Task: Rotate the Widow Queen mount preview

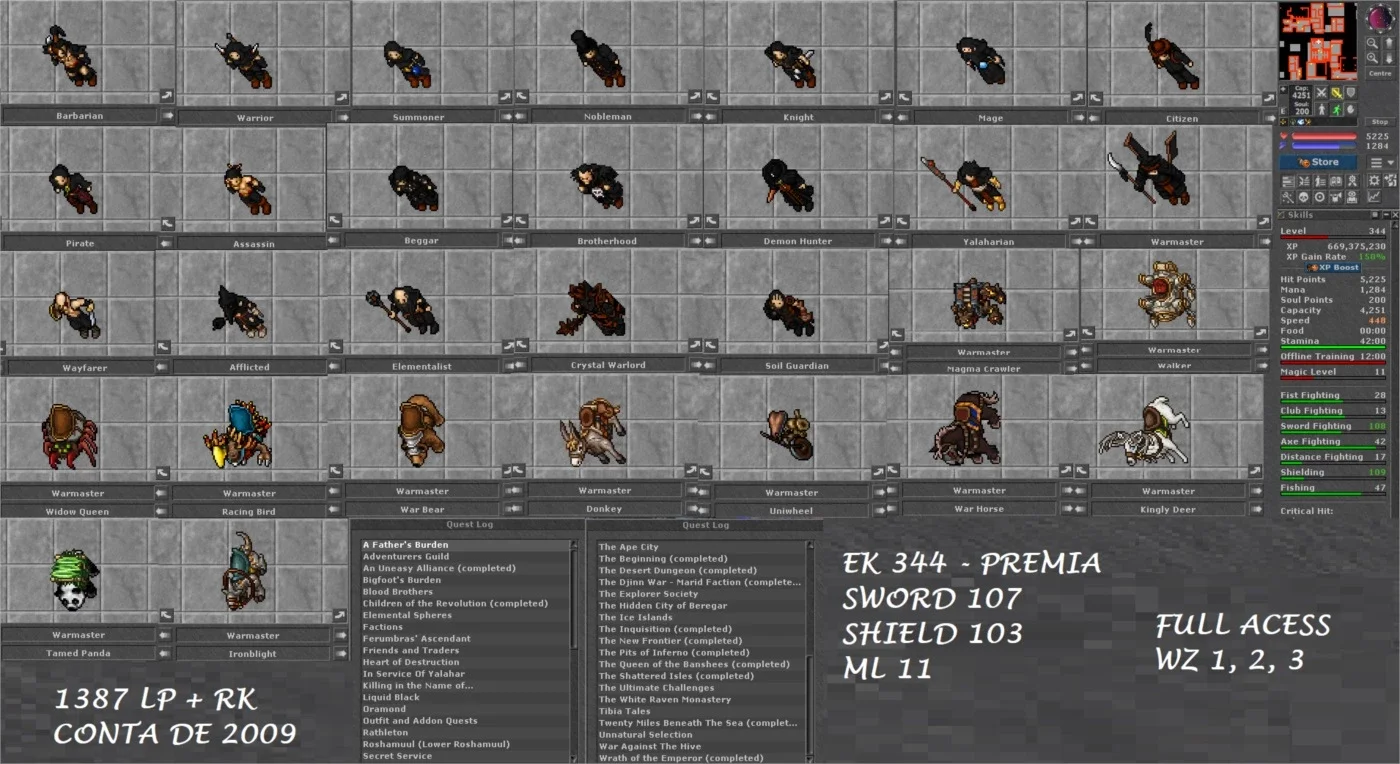Action: [x=165, y=473]
